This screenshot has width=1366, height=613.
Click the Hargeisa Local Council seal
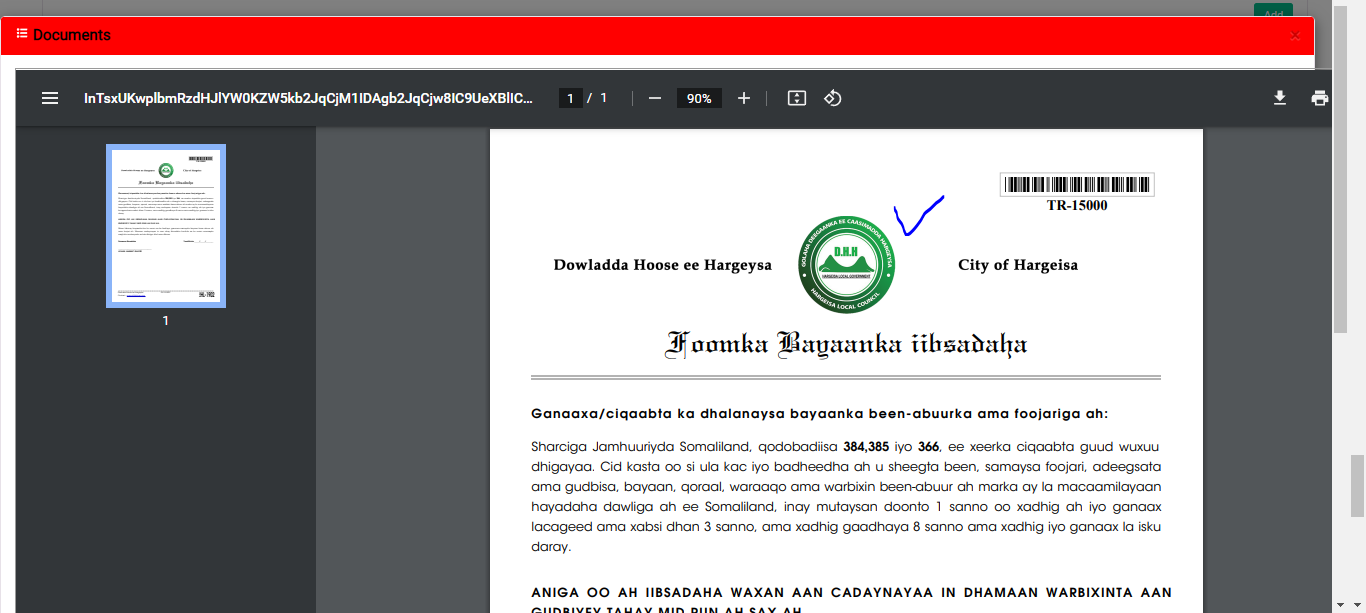click(x=847, y=265)
